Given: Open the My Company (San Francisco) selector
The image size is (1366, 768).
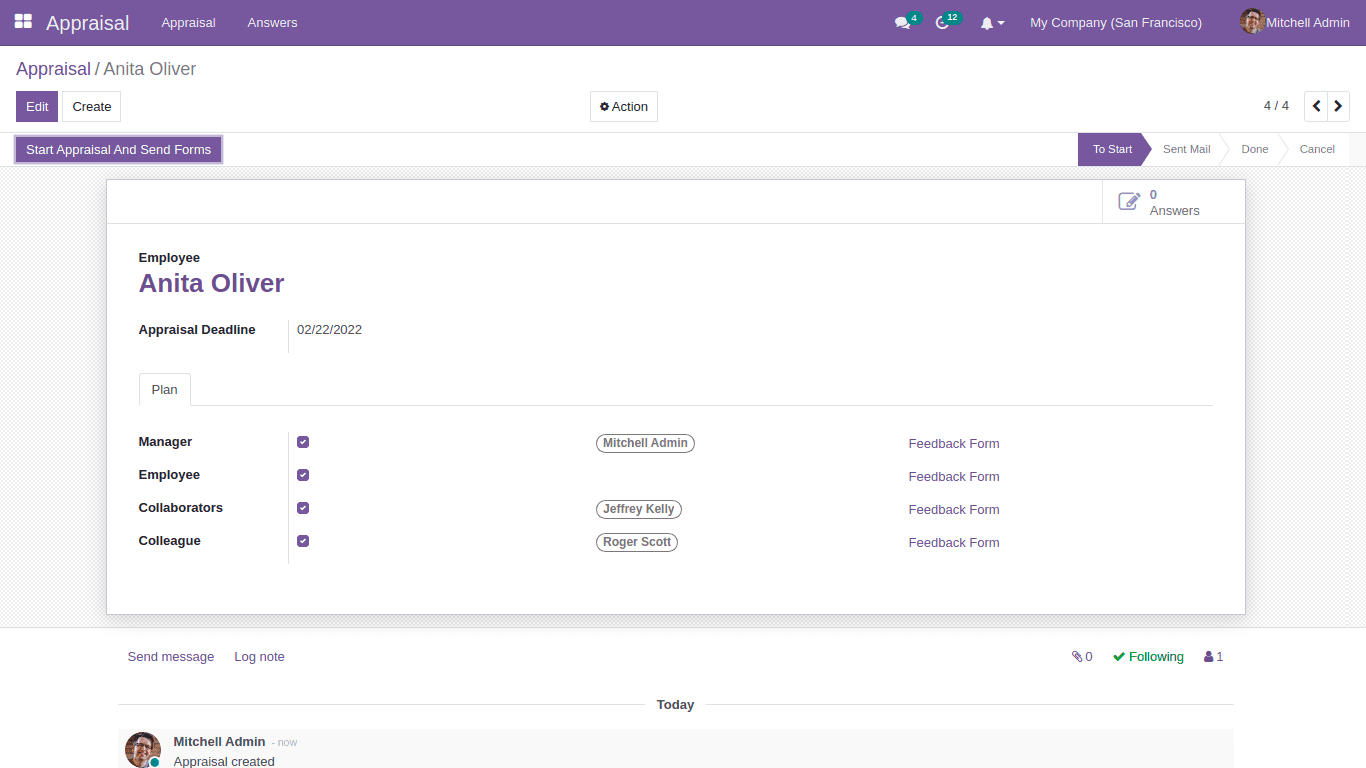Looking at the screenshot, I should pyautogui.click(x=1115, y=22).
